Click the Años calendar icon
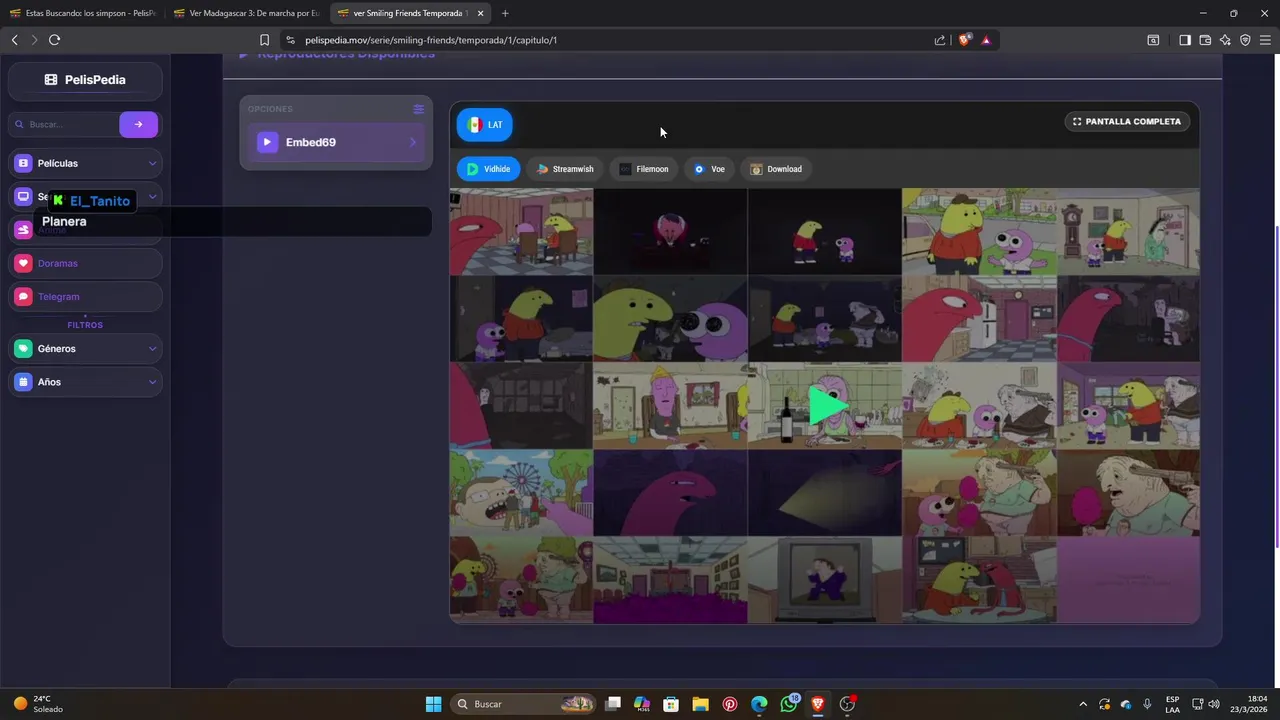The image size is (1280, 720). pyautogui.click(x=23, y=382)
